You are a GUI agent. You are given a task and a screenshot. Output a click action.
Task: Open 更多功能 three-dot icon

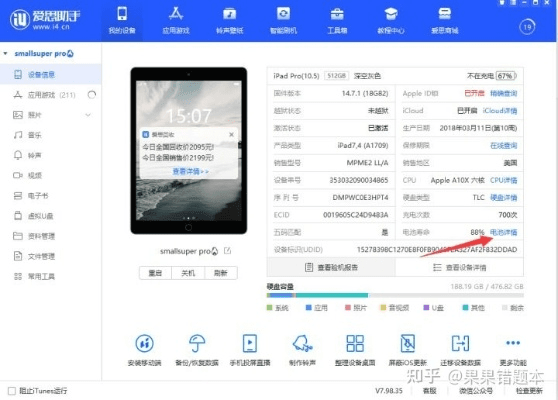tap(513, 343)
